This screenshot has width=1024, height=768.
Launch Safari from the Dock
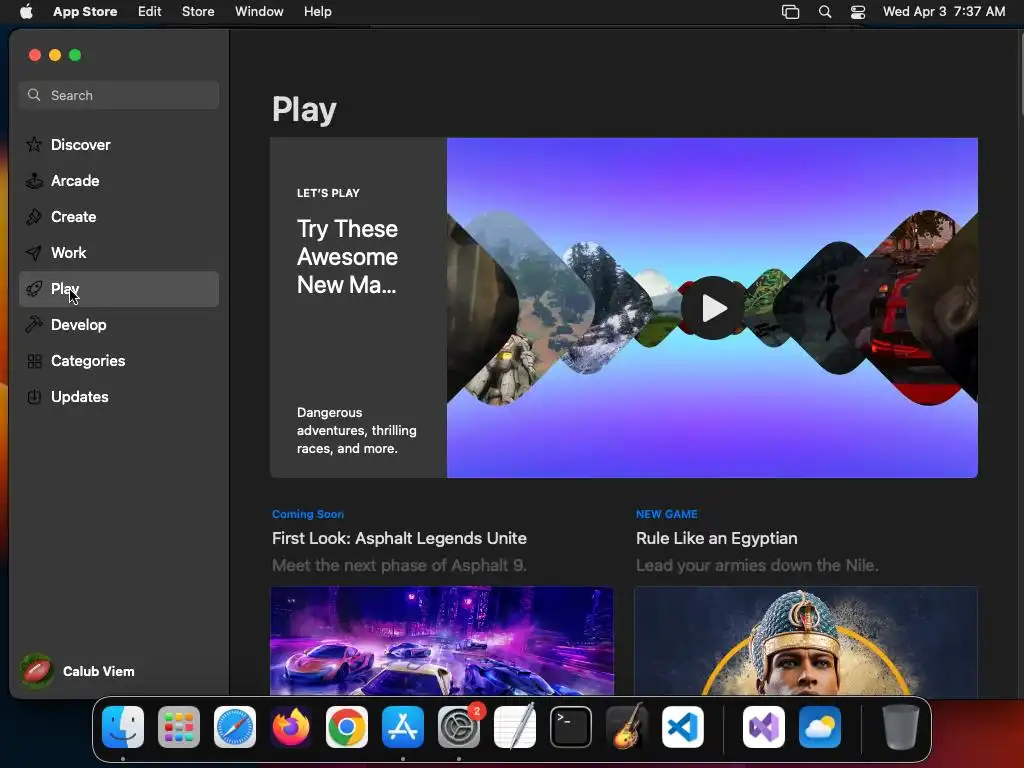pyautogui.click(x=234, y=727)
